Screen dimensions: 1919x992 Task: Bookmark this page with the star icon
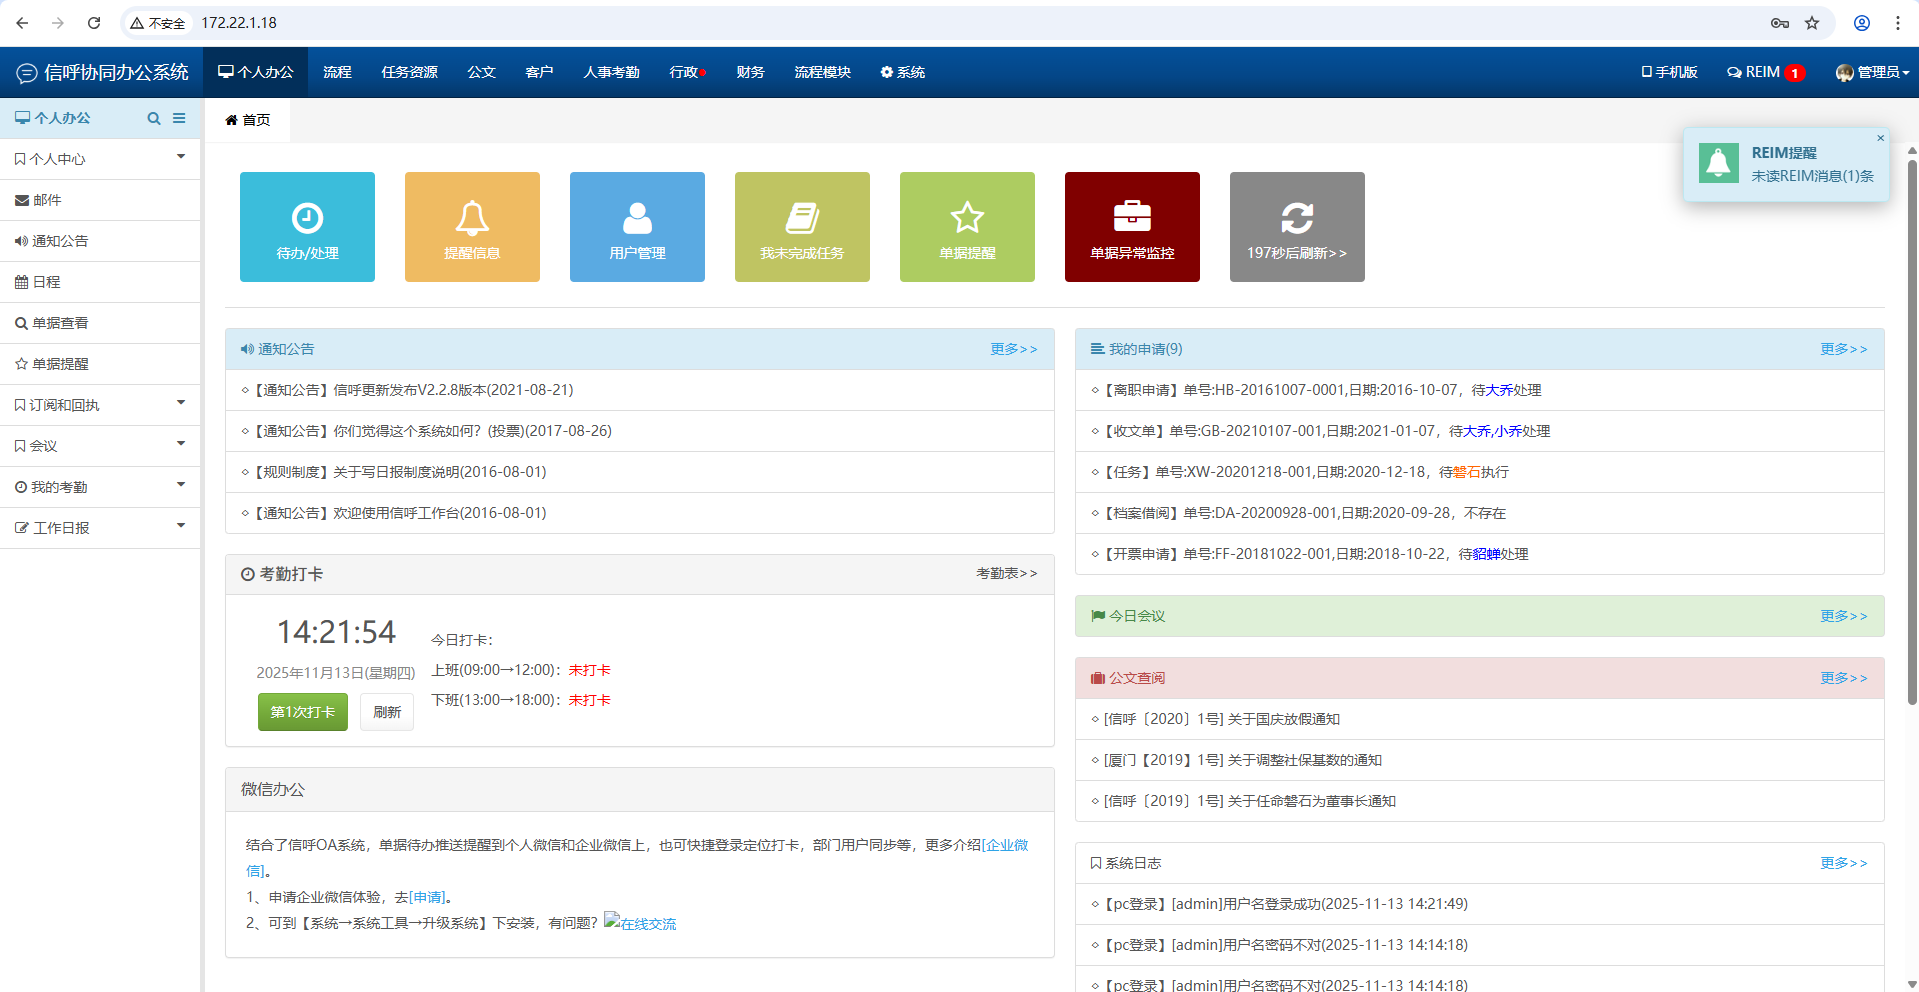1812,23
